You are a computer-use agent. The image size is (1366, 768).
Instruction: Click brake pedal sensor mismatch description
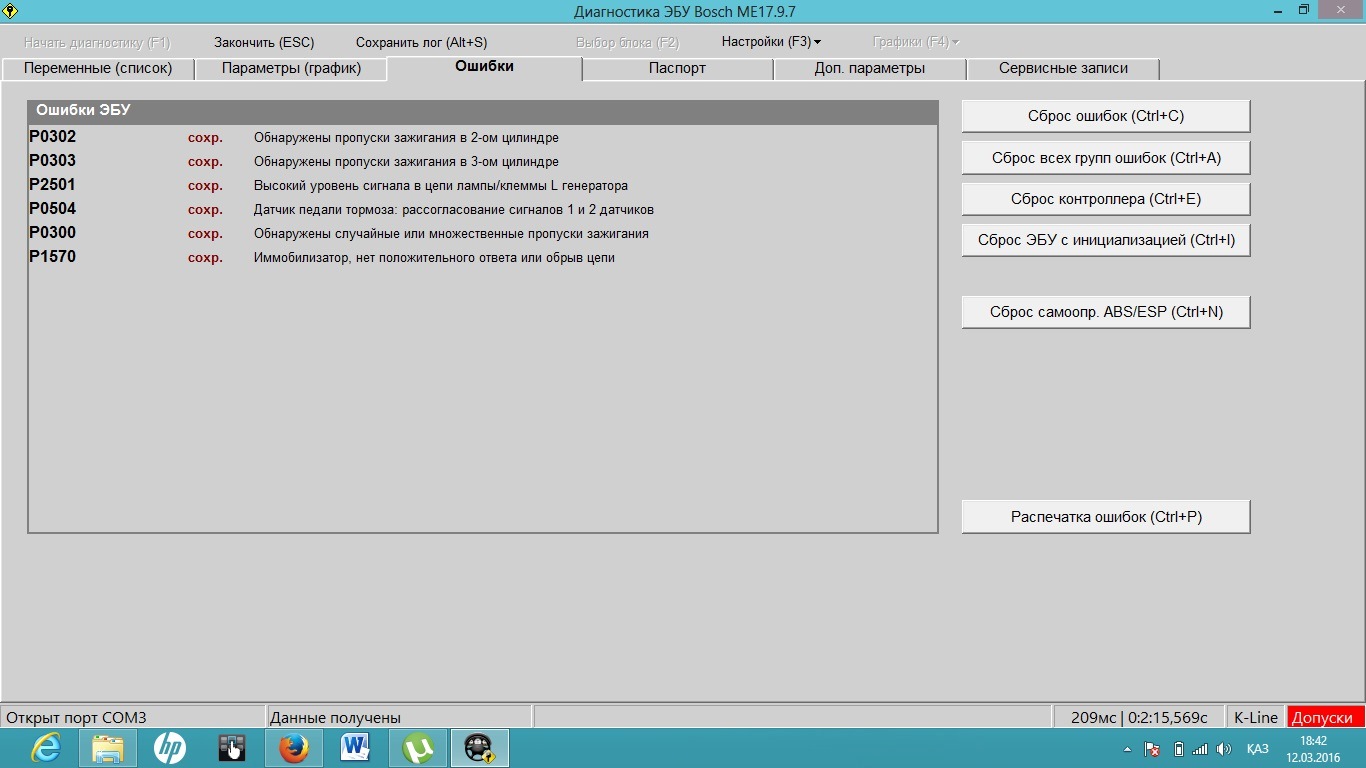click(454, 210)
